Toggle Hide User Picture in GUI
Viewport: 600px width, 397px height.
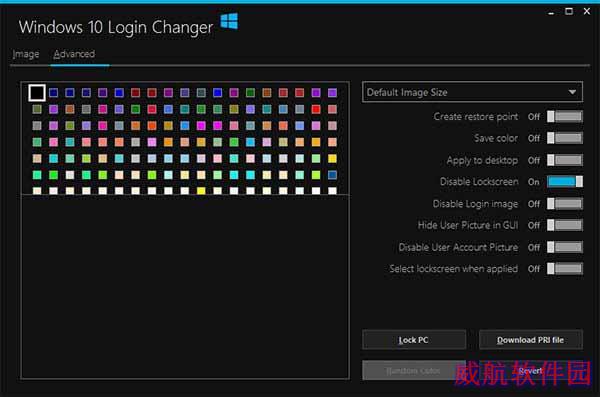(565, 225)
